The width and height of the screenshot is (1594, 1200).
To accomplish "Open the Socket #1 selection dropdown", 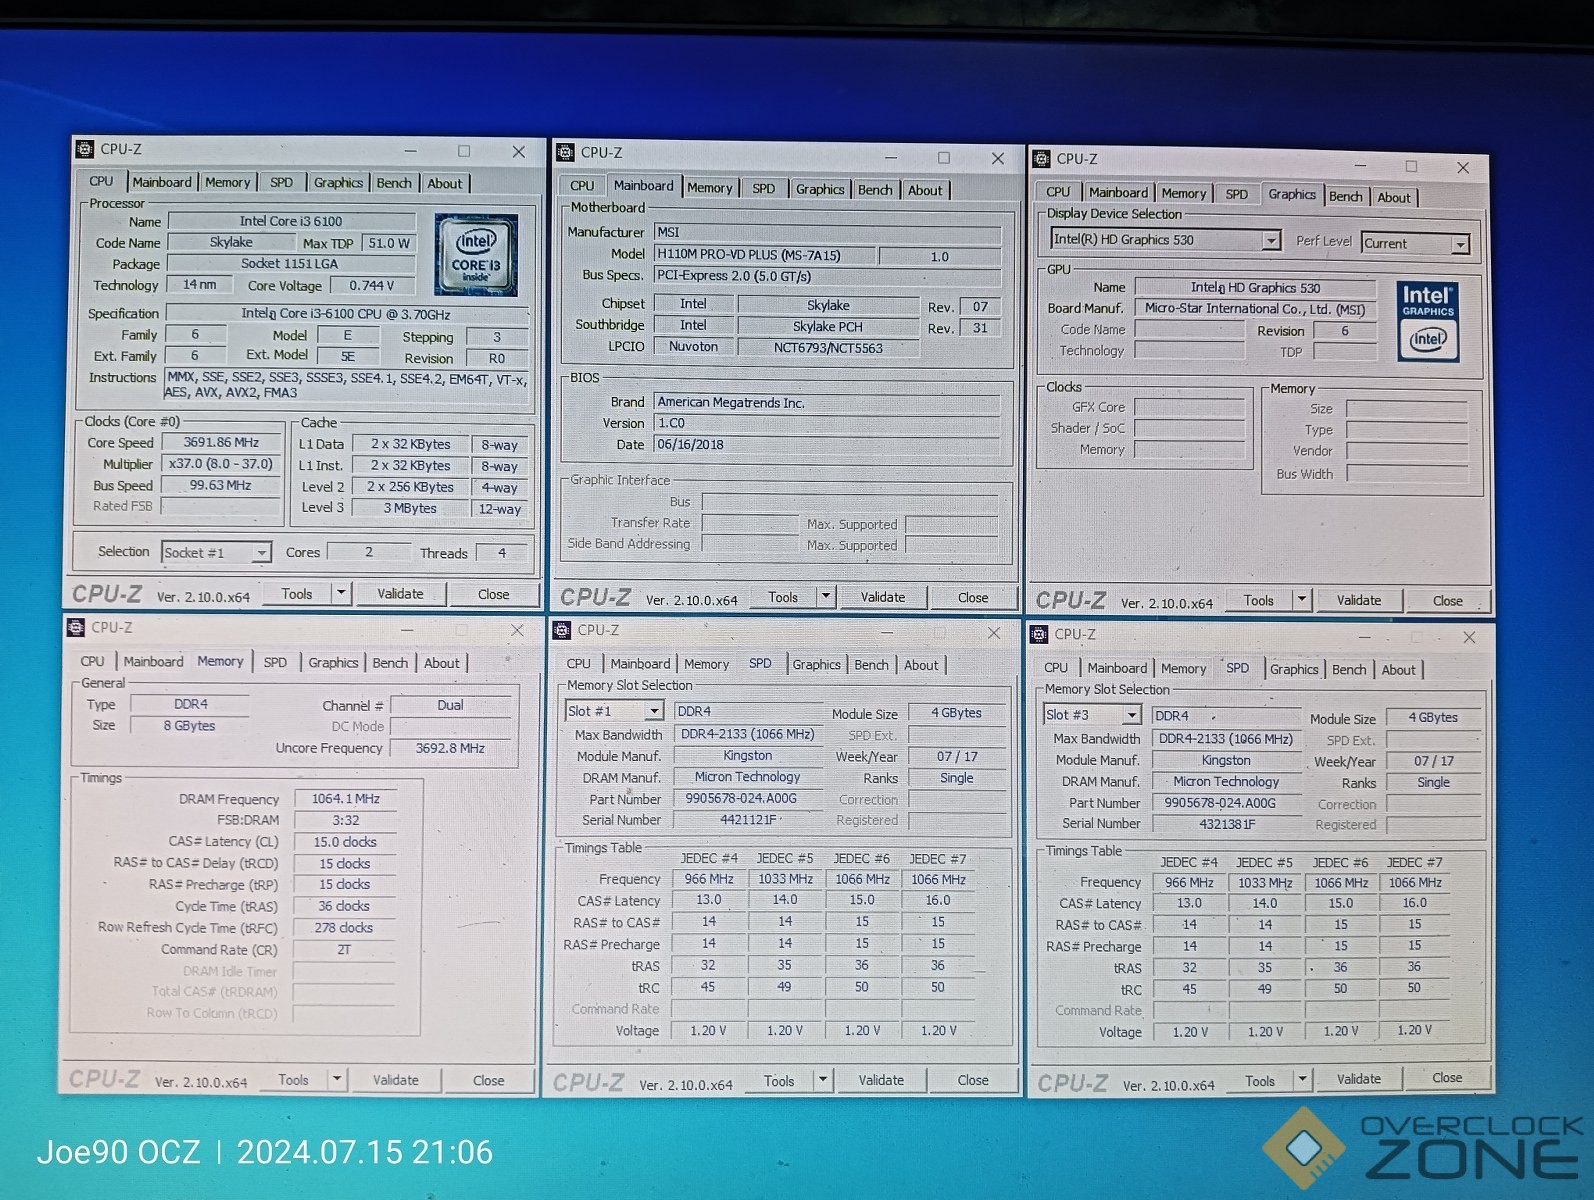I will tap(261, 552).
